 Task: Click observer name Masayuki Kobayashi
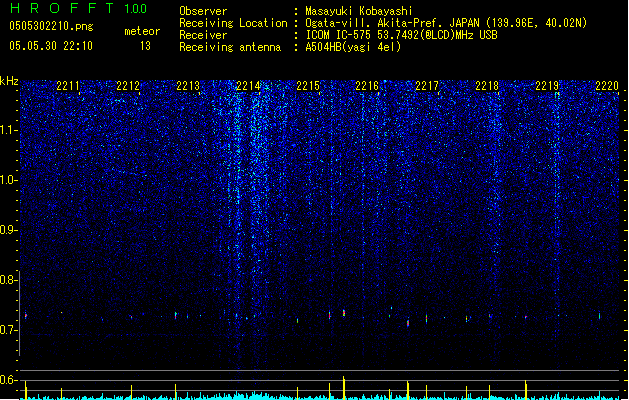pos(359,11)
